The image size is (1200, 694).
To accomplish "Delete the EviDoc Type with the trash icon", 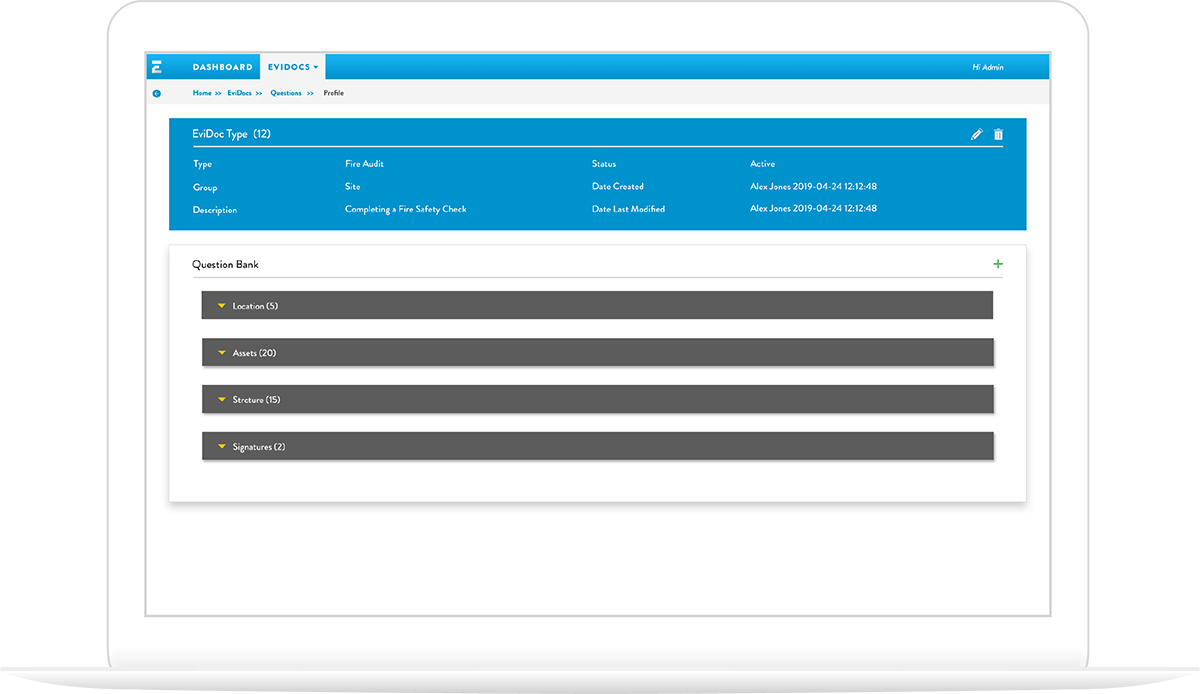I will pos(998,133).
